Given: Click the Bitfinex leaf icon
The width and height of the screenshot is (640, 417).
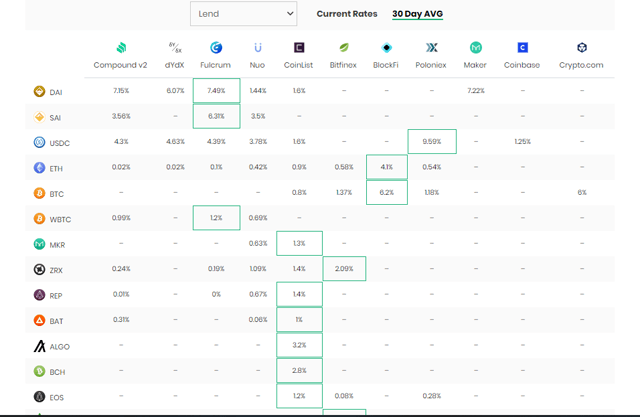Looking at the screenshot, I should (344, 48).
